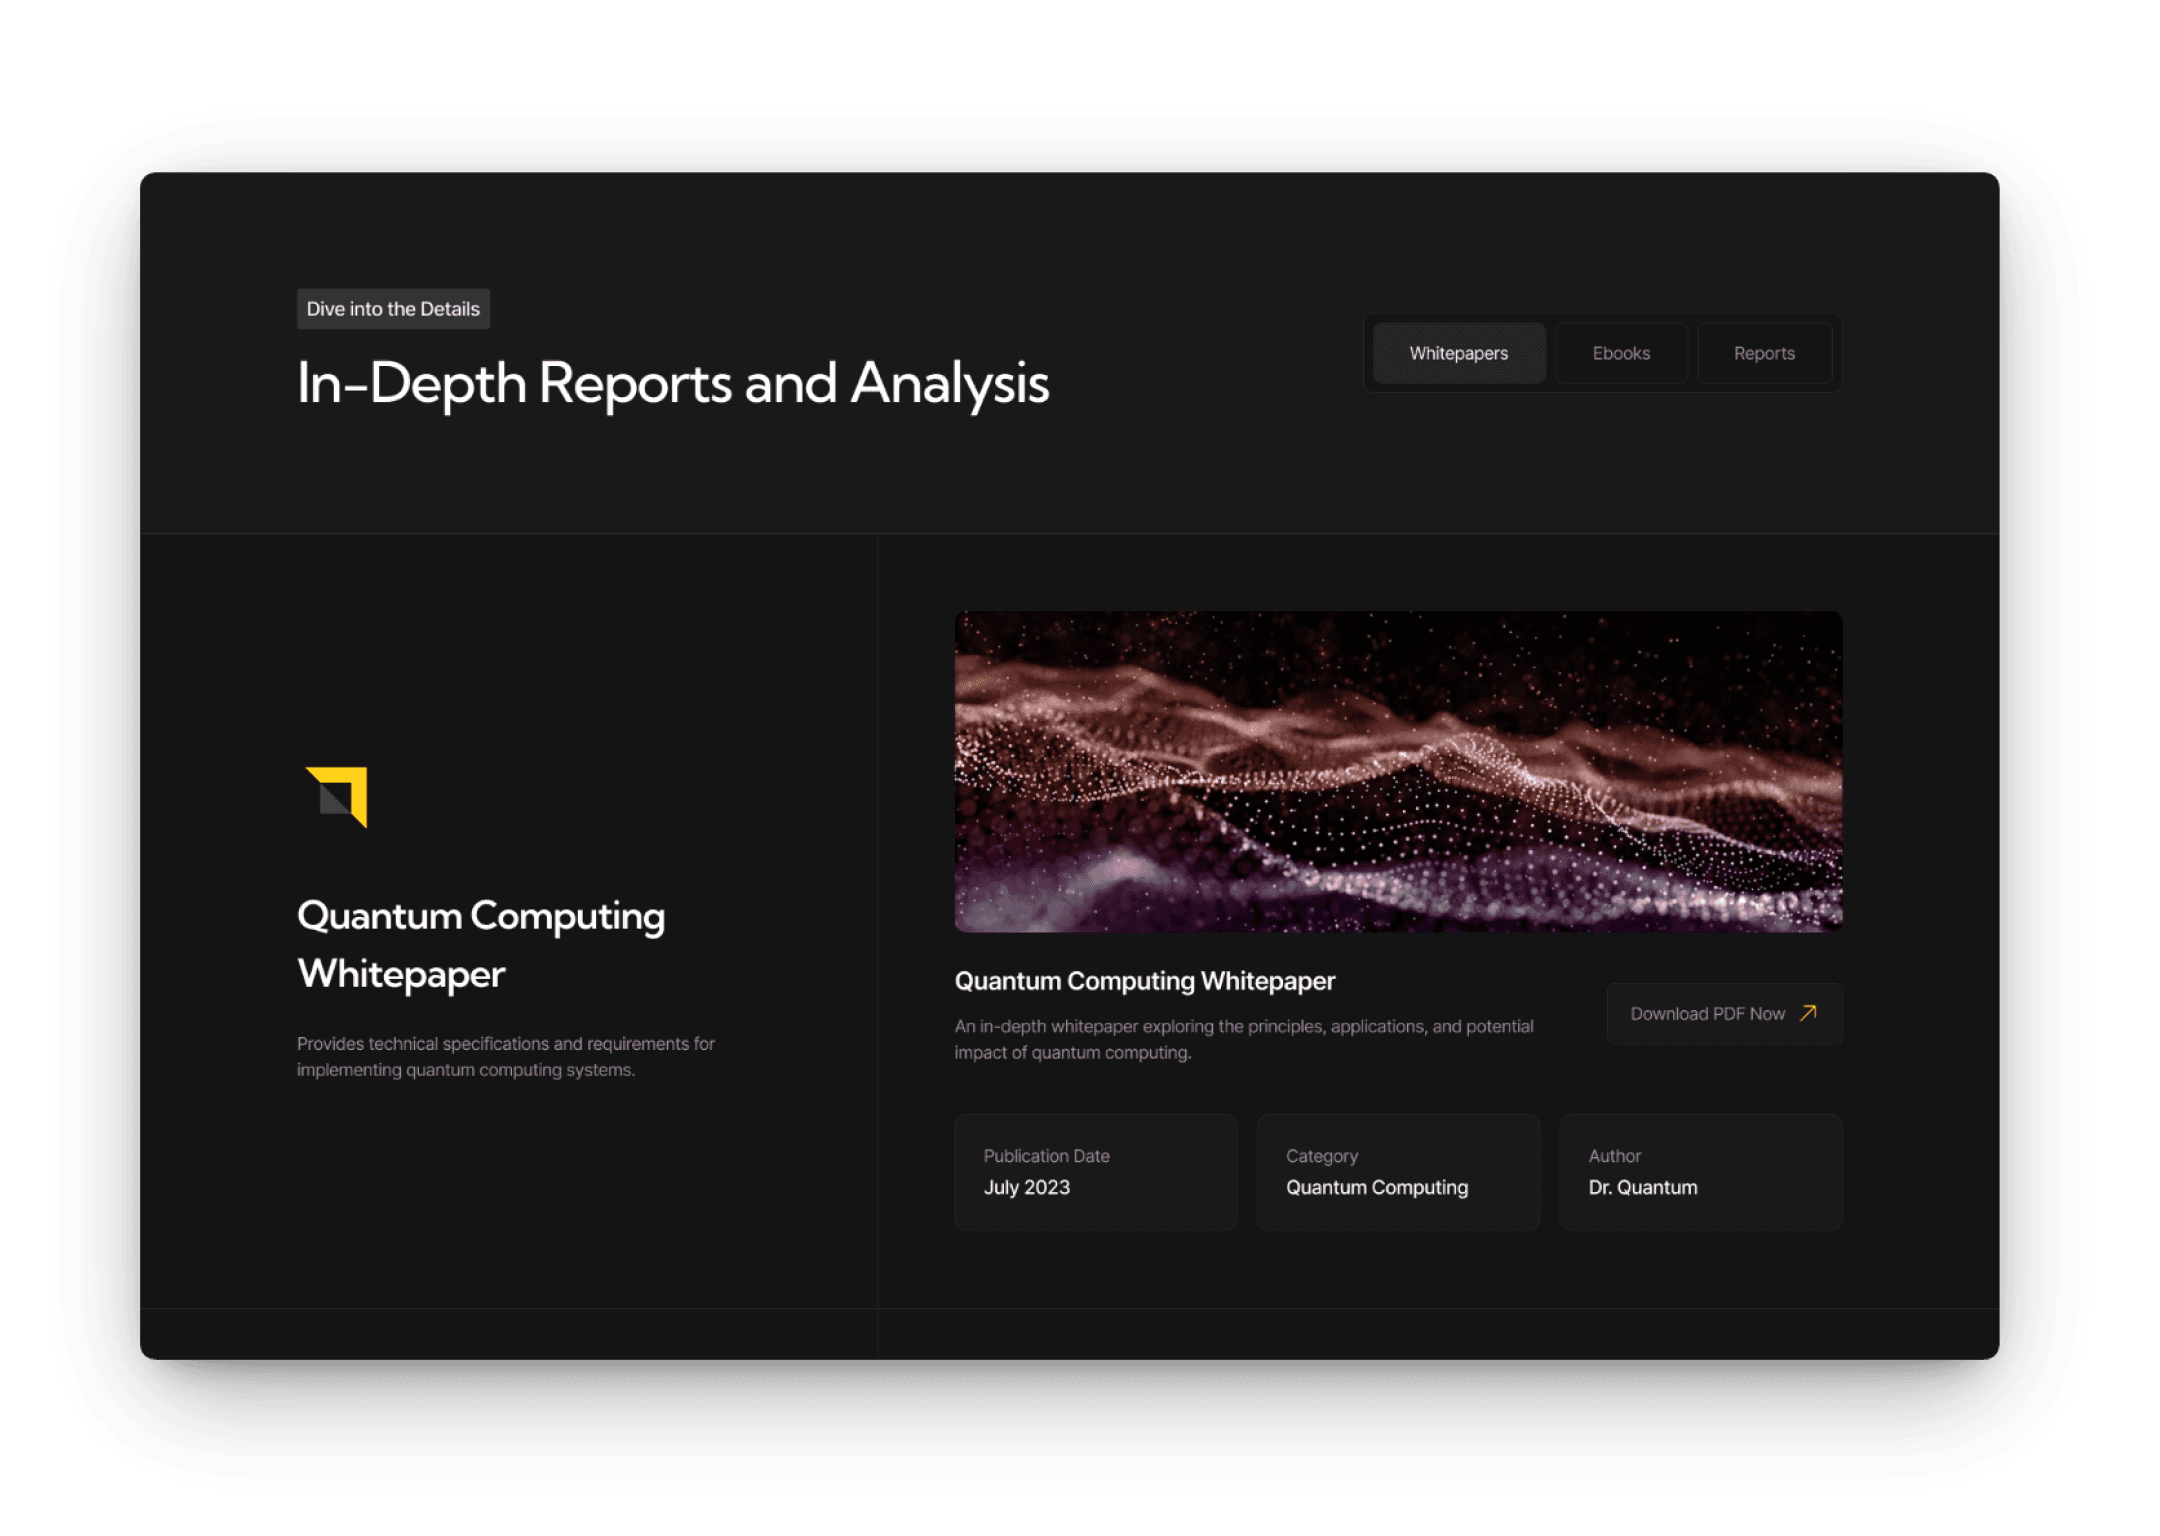The height and width of the screenshot is (1536, 2160).
Task: Open the Reports tab
Action: click(x=1764, y=353)
